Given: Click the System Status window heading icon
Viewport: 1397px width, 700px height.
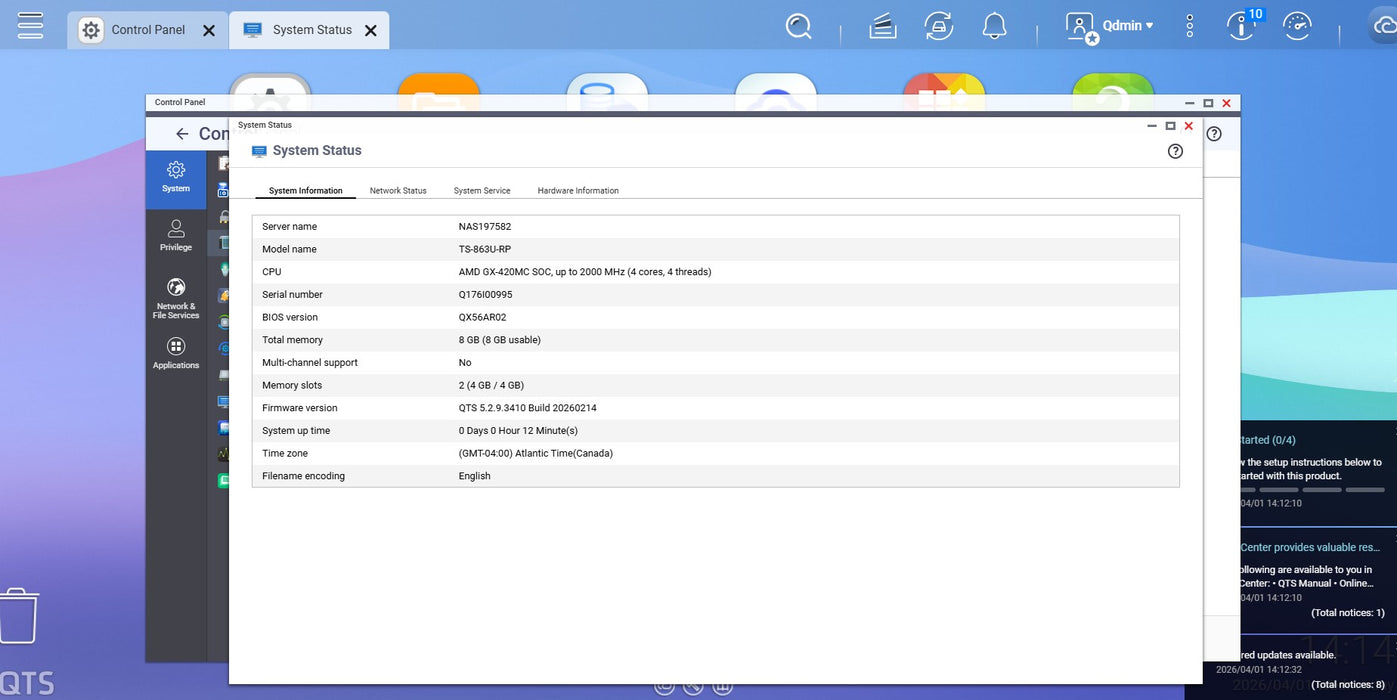Looking at the screenshot, I should pyautogui.click(x=259, y=151).
